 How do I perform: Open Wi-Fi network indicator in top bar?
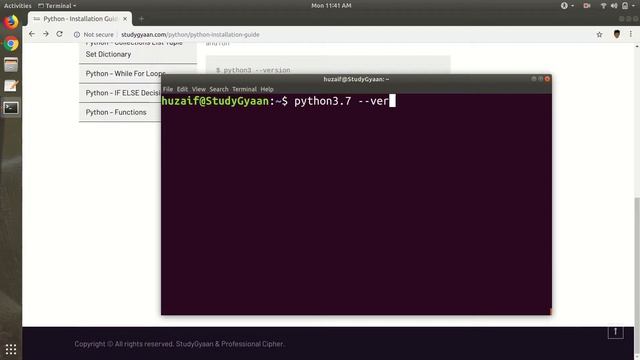[x=603, y=6]
